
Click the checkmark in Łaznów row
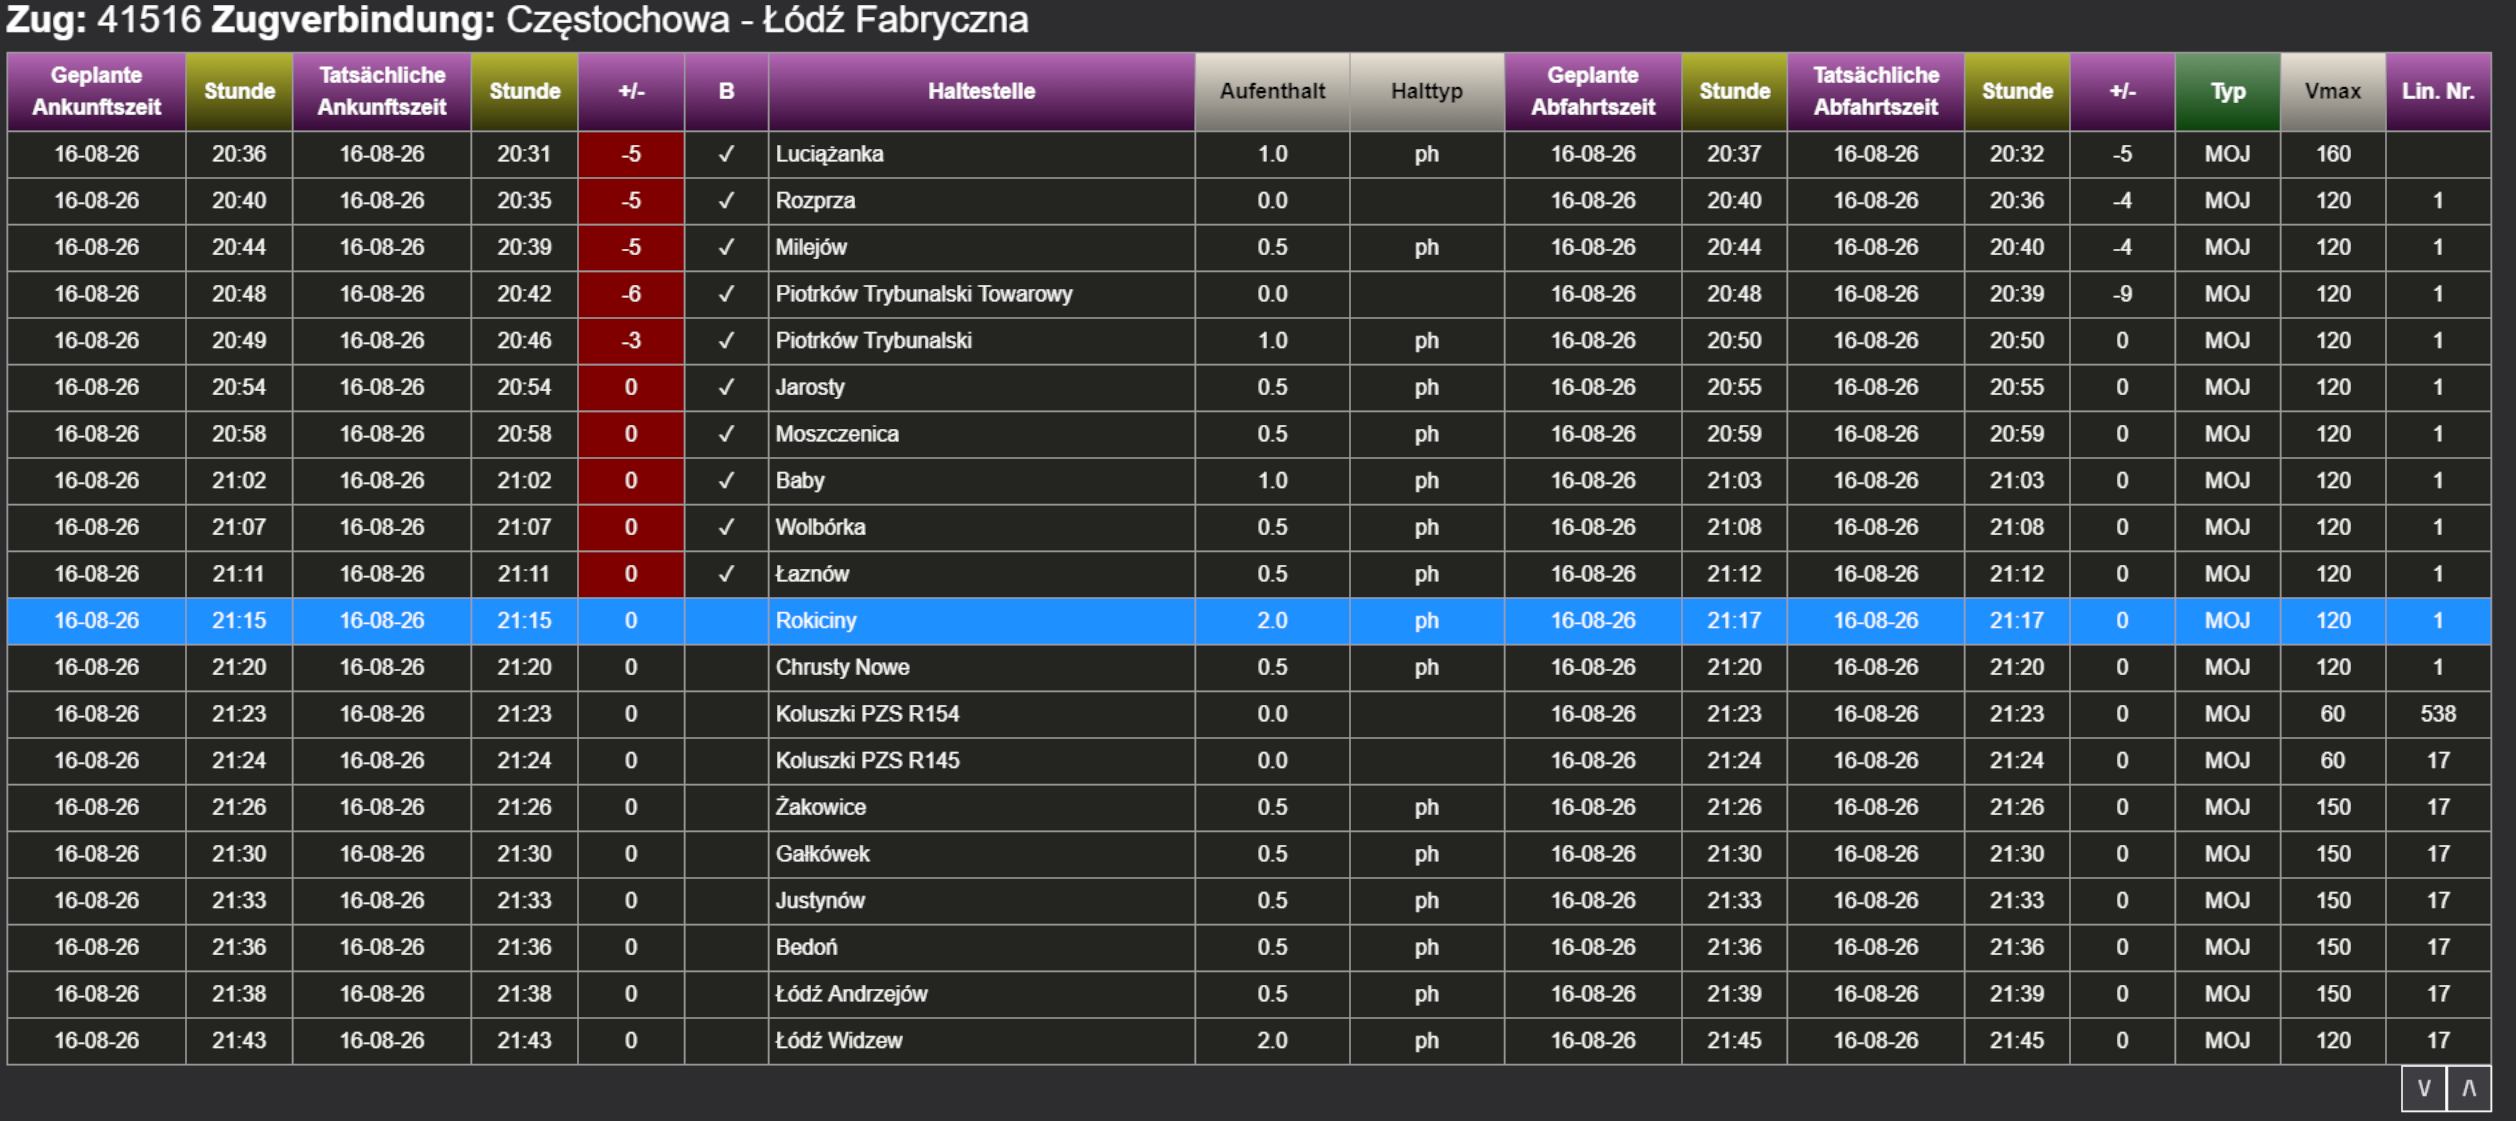(727, 574)
